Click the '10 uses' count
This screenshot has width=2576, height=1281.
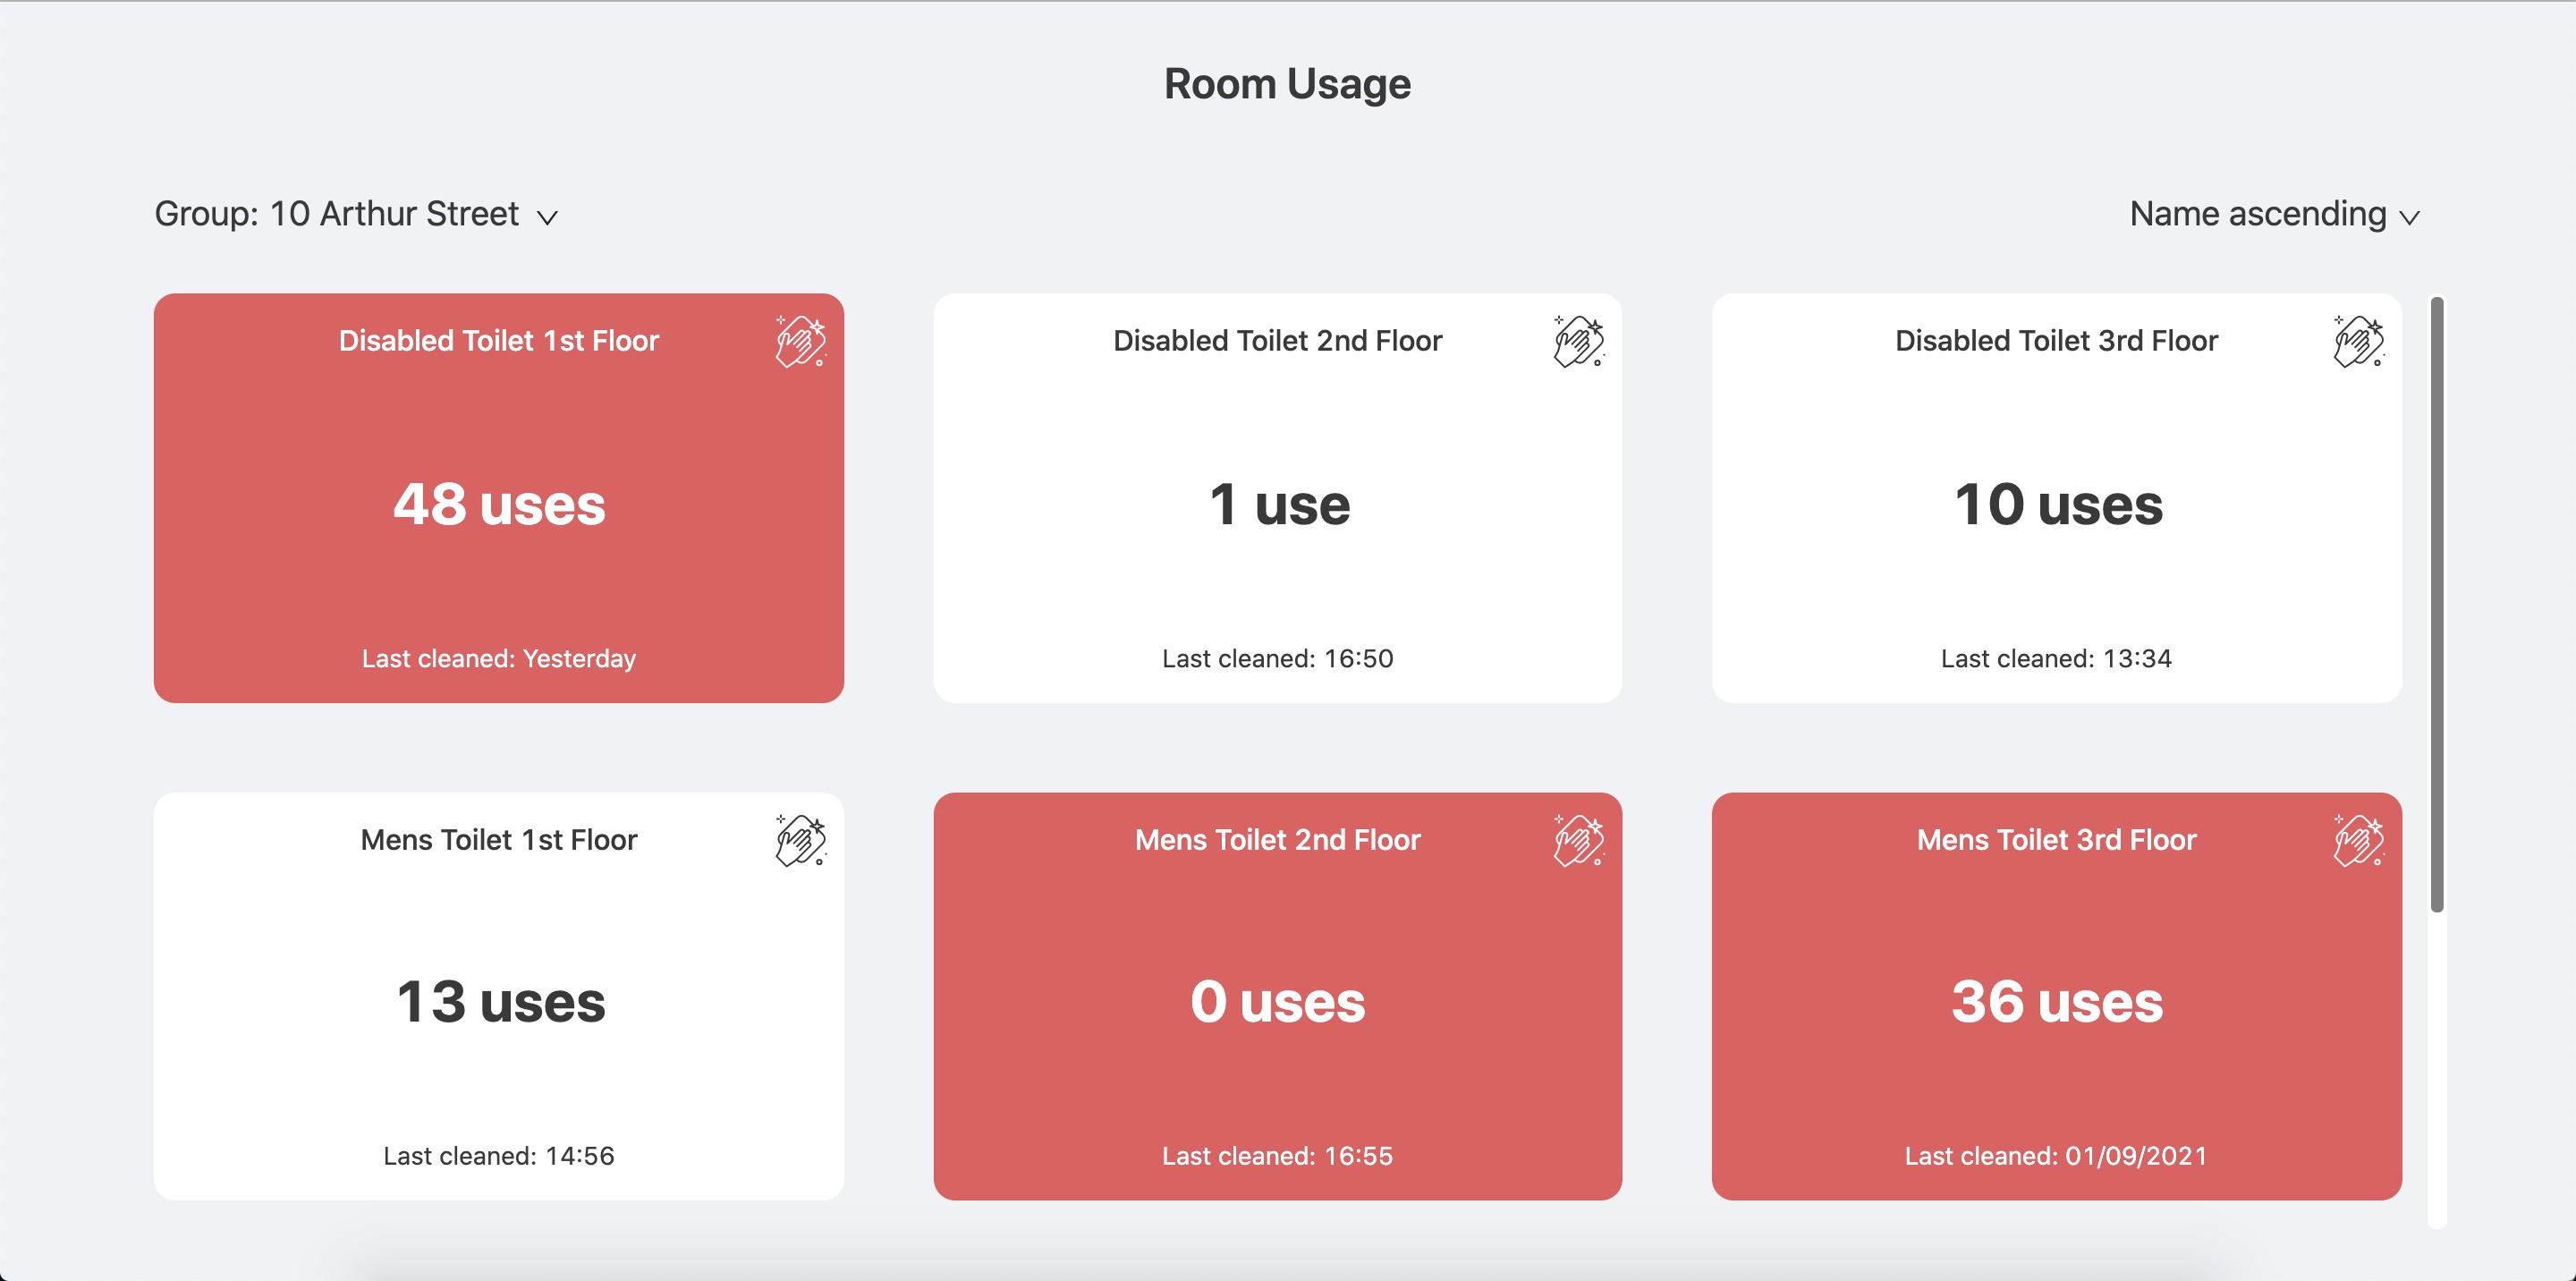2058,504
